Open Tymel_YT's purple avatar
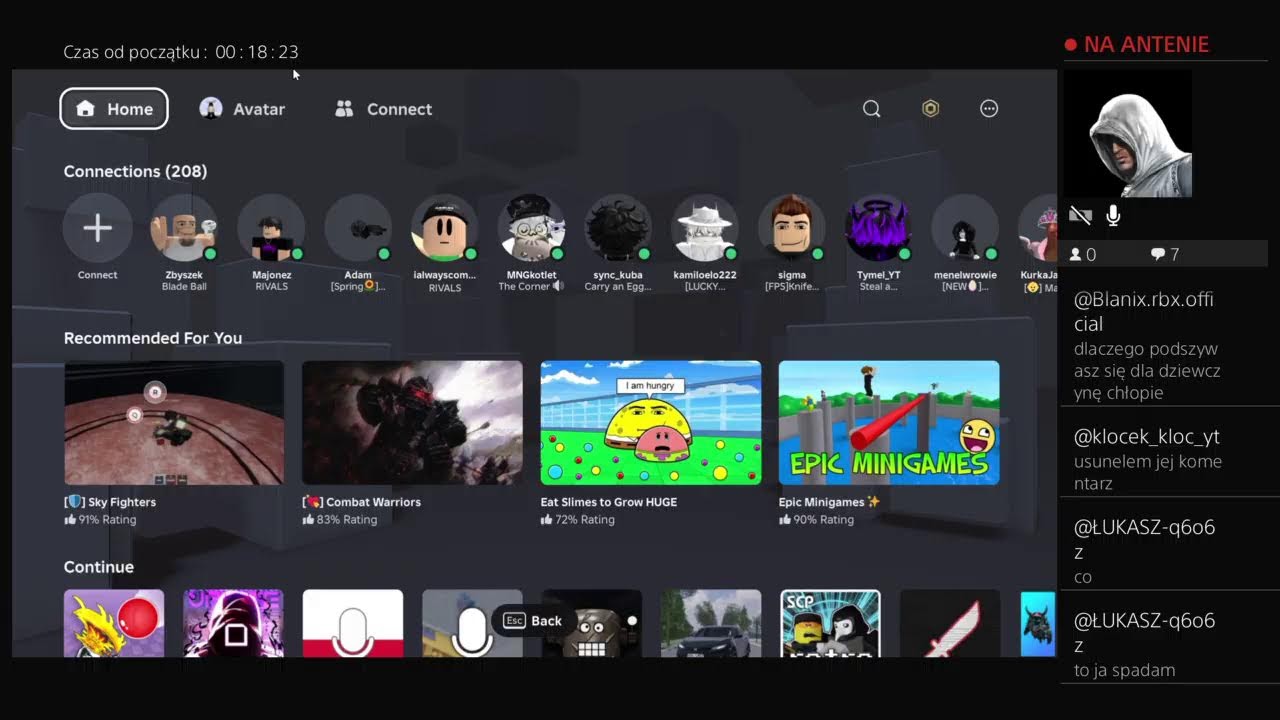Image resolution: width=1280 pixels, height=720 pixels. (879, 228)
